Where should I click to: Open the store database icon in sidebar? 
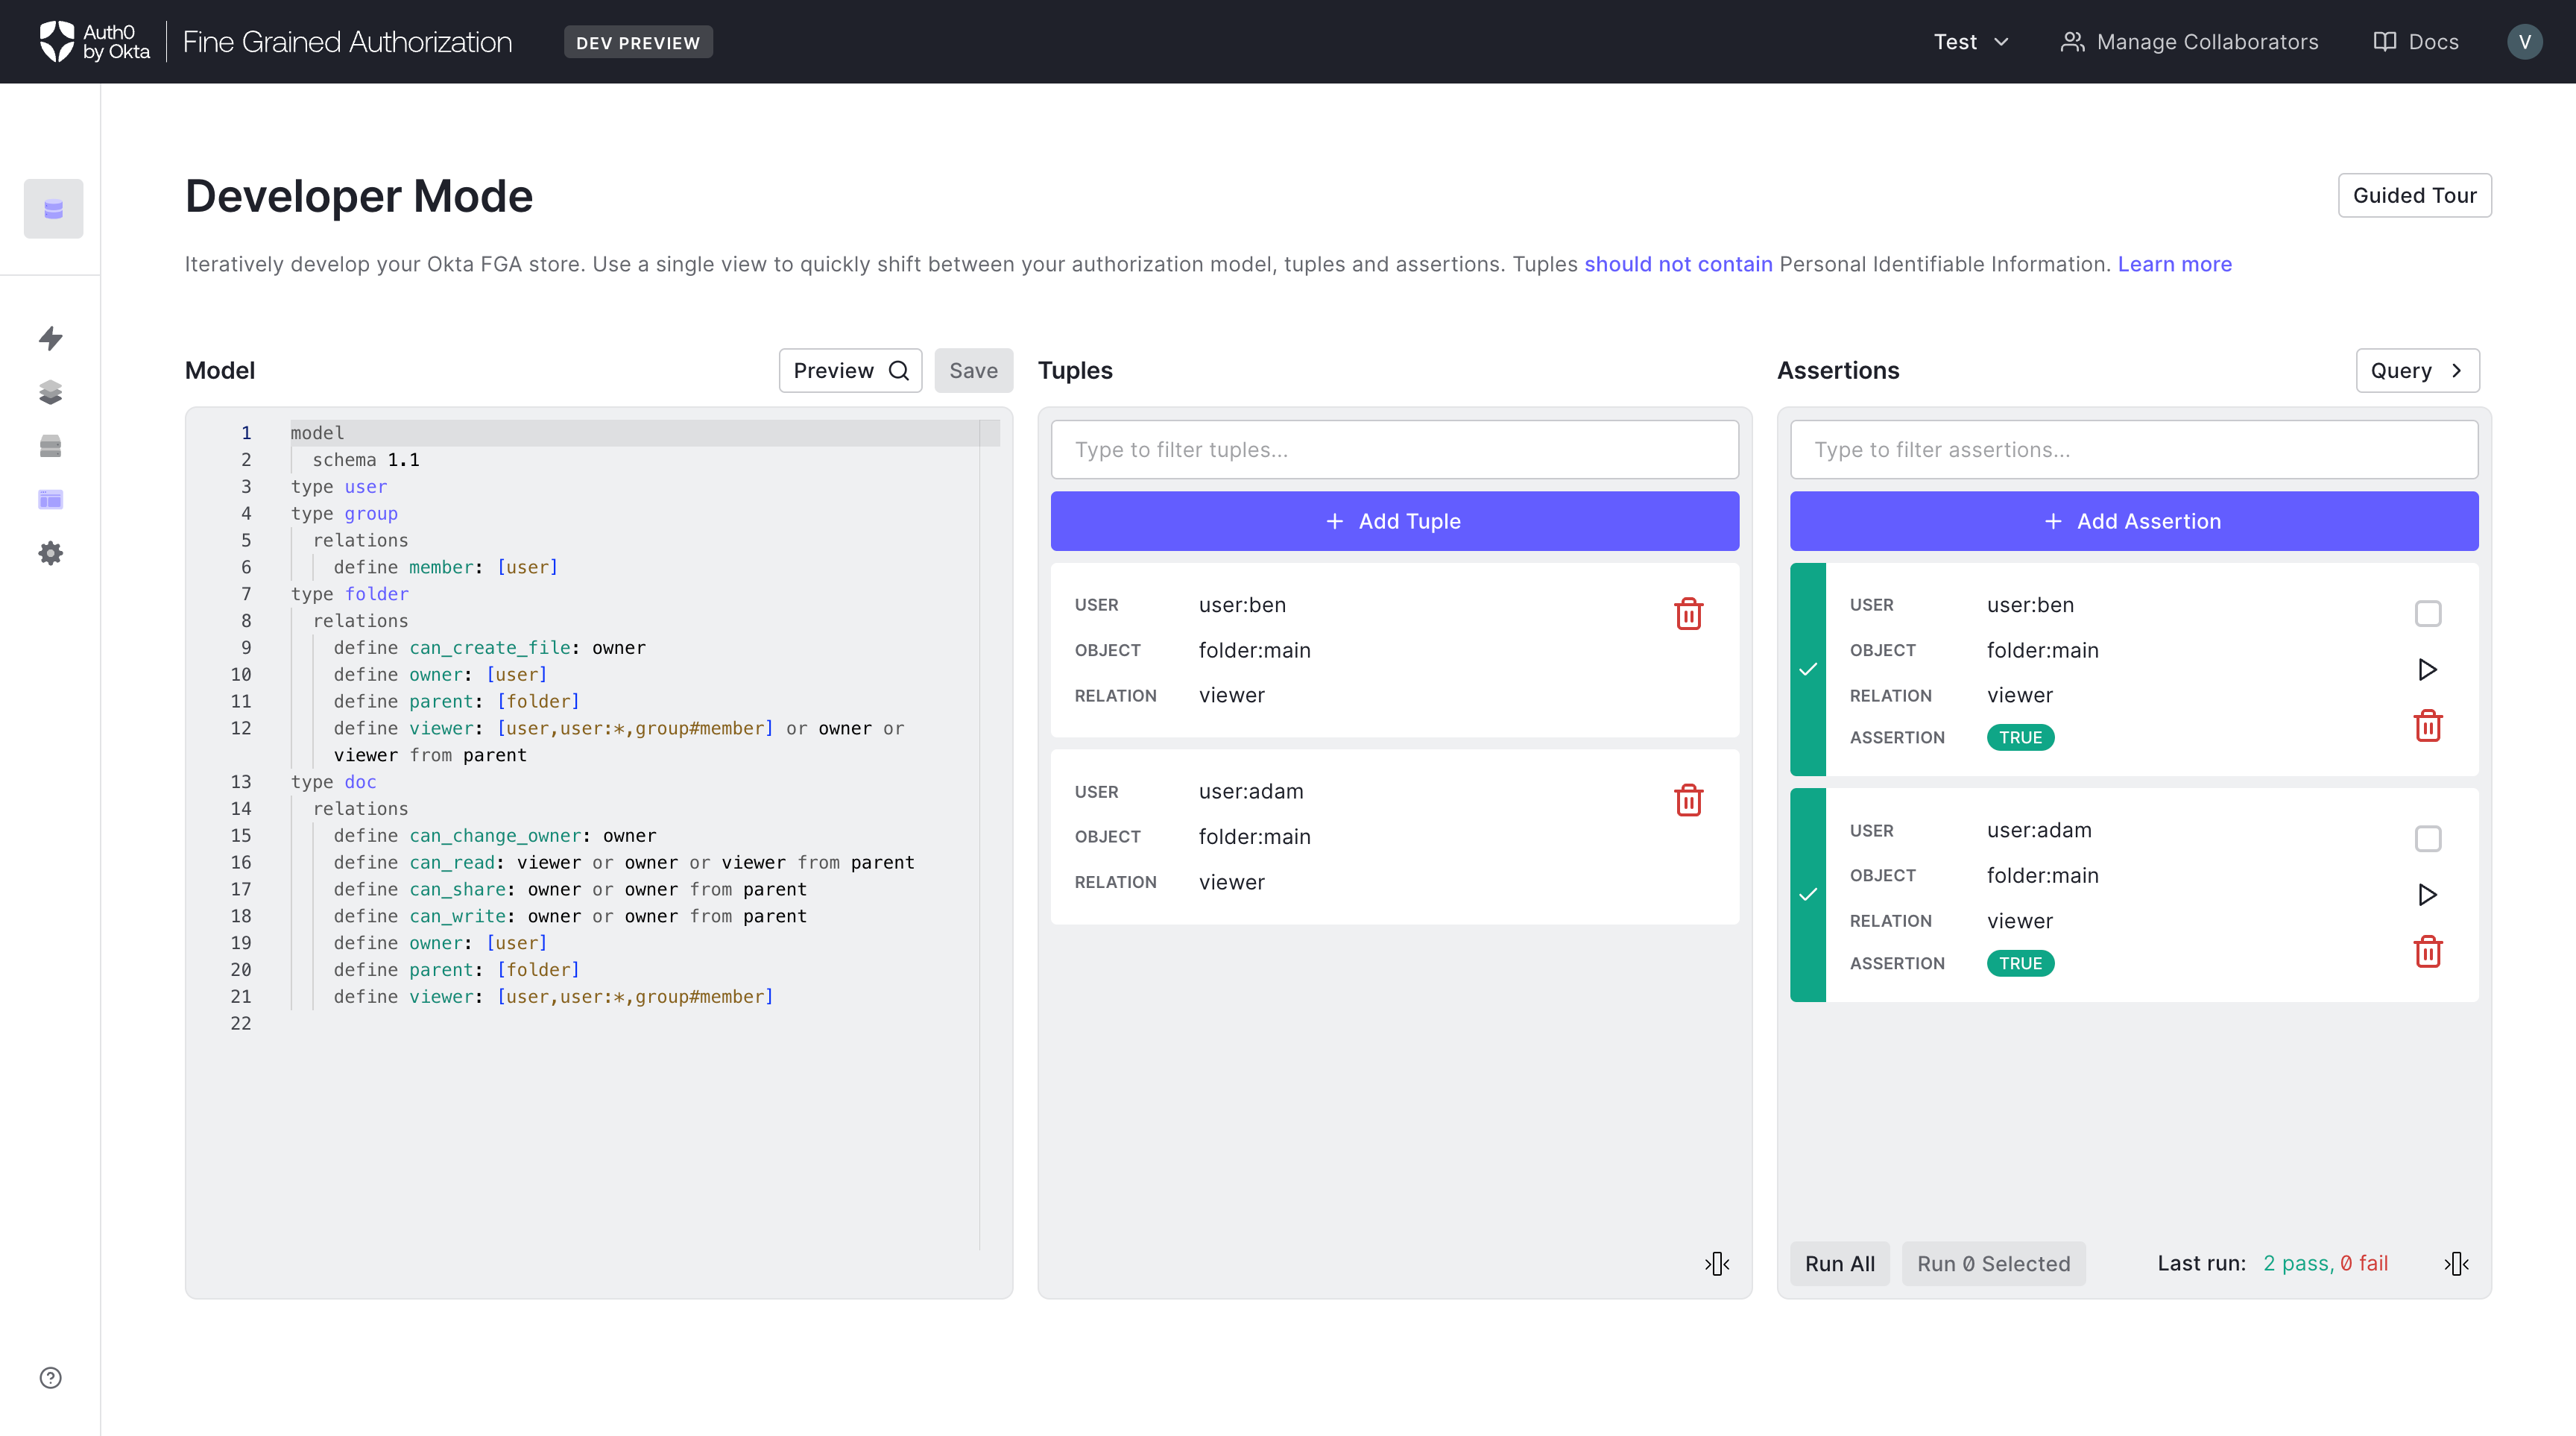tap(53, 209)
